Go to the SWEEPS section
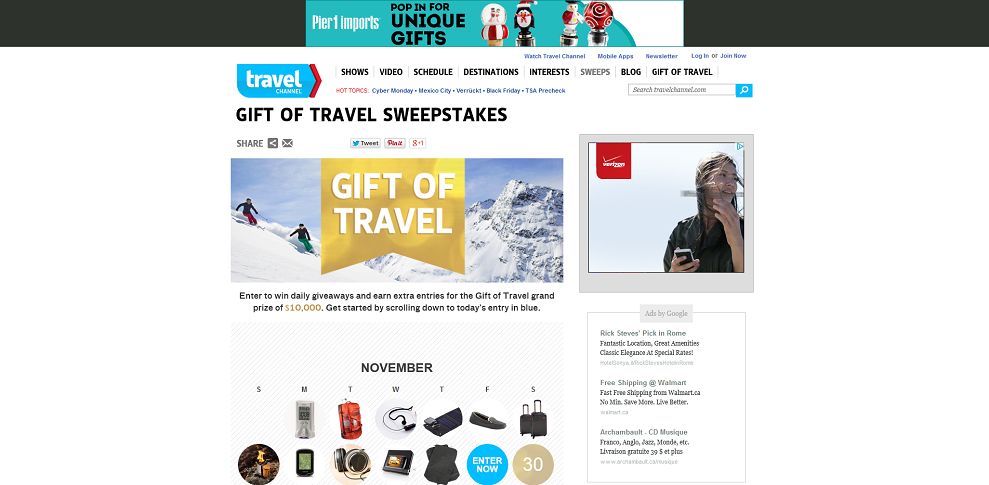Viewport: 989px width, 485px height. point(595,72)
